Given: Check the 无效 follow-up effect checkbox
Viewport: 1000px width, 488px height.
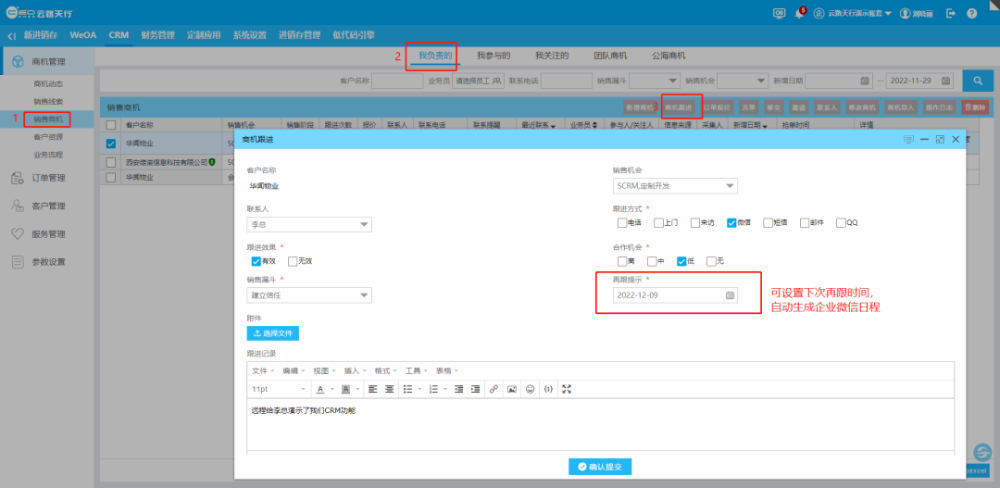Looking at the screenshot, I should [x=293, y=261].
